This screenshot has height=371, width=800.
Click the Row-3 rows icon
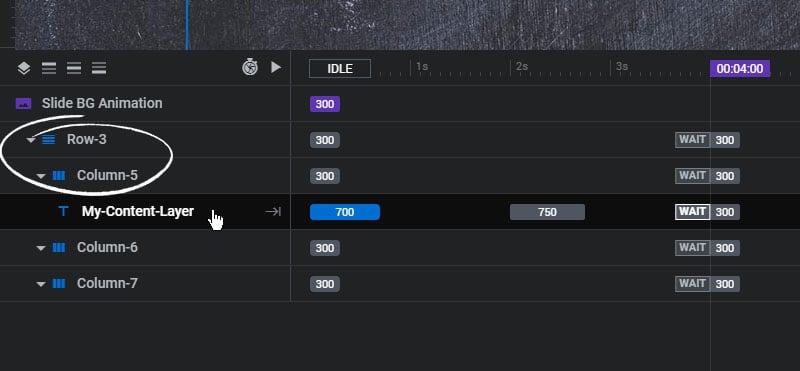point(48,139)
